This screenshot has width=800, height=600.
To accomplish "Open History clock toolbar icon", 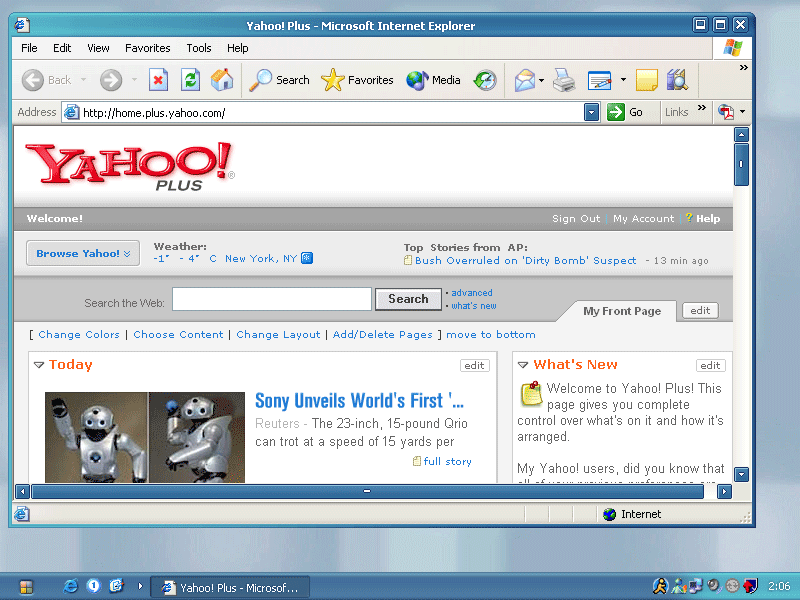I will tap(485, 80).
